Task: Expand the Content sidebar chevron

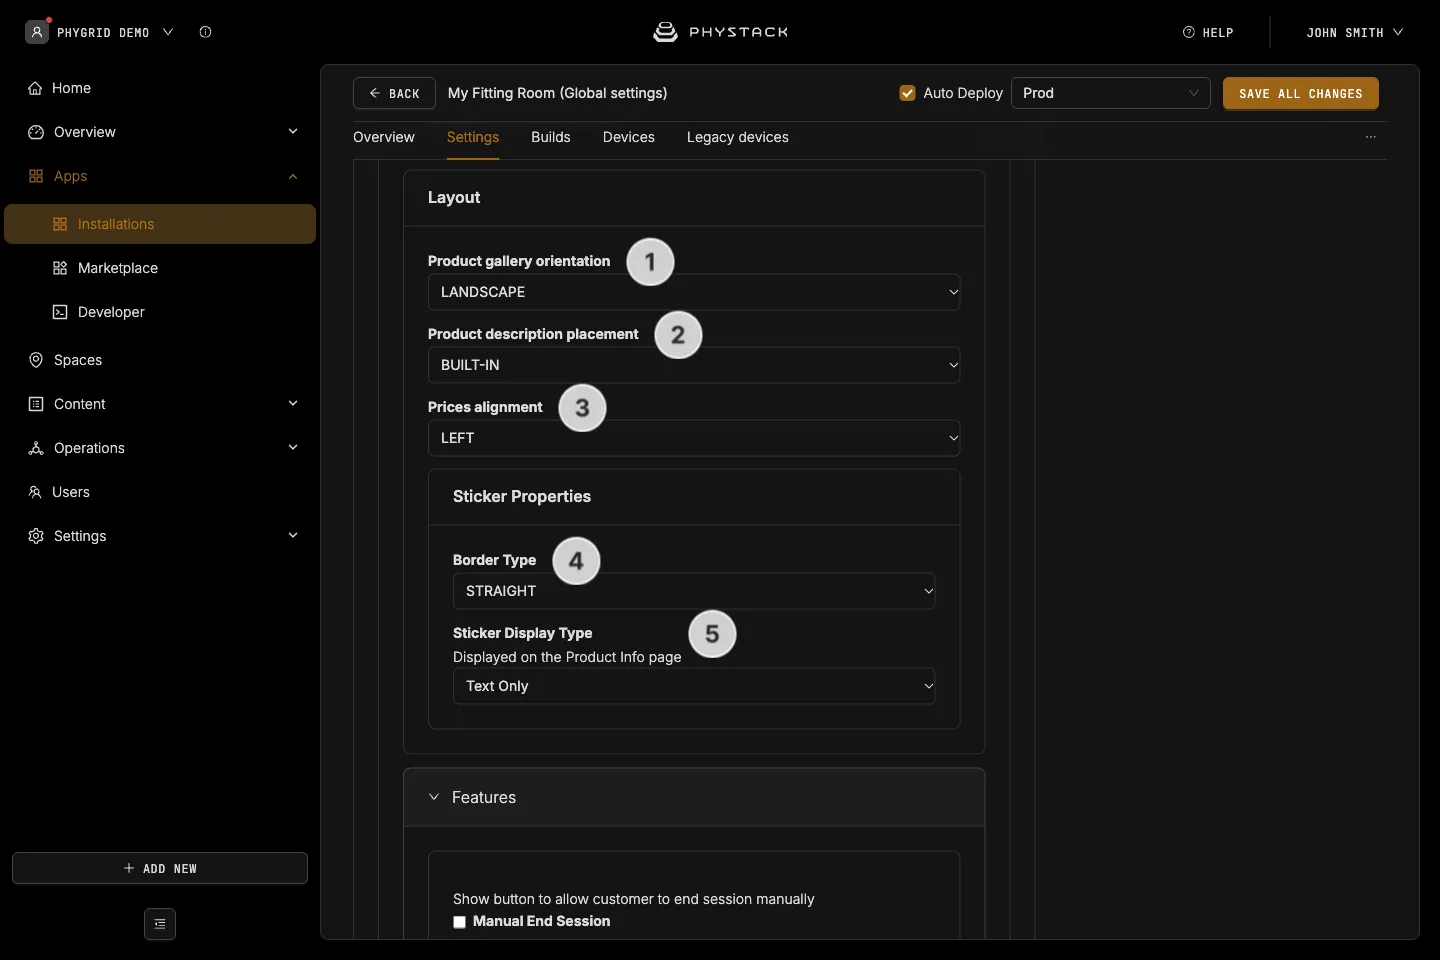Action: [x=293, y=403]
